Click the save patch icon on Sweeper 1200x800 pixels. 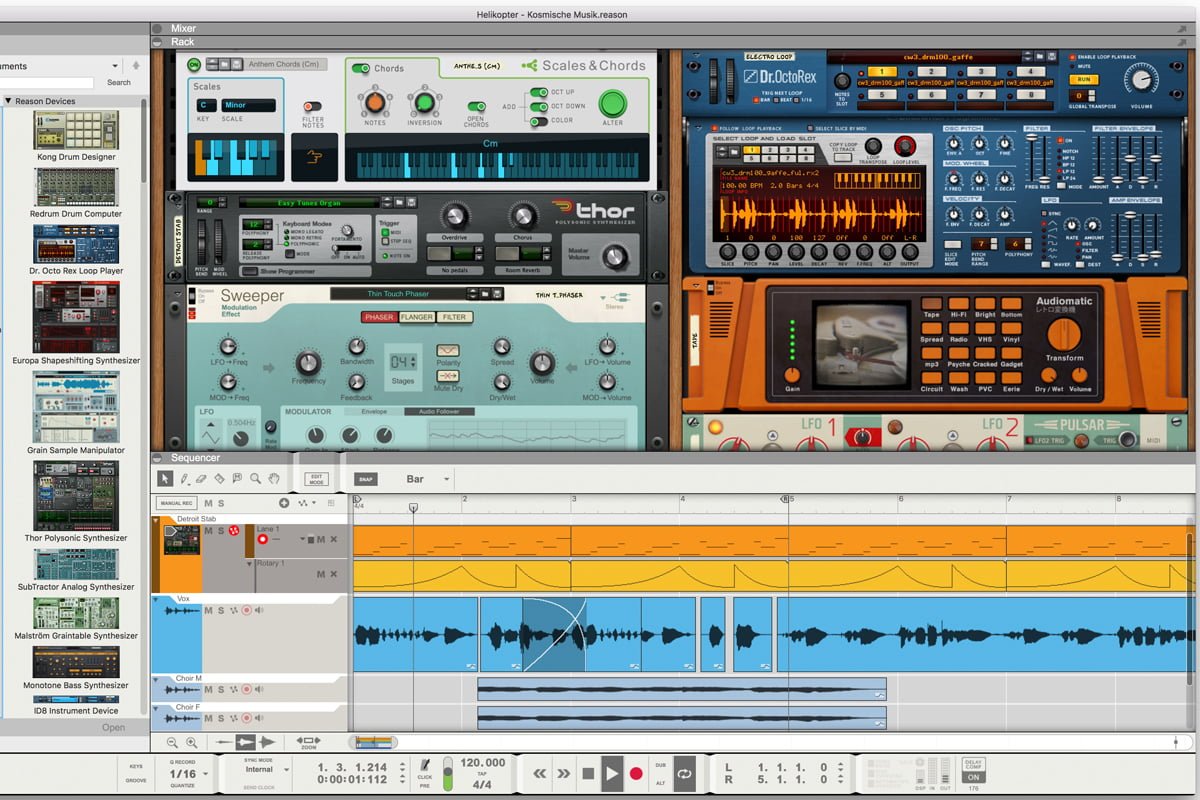click(497, 294)
